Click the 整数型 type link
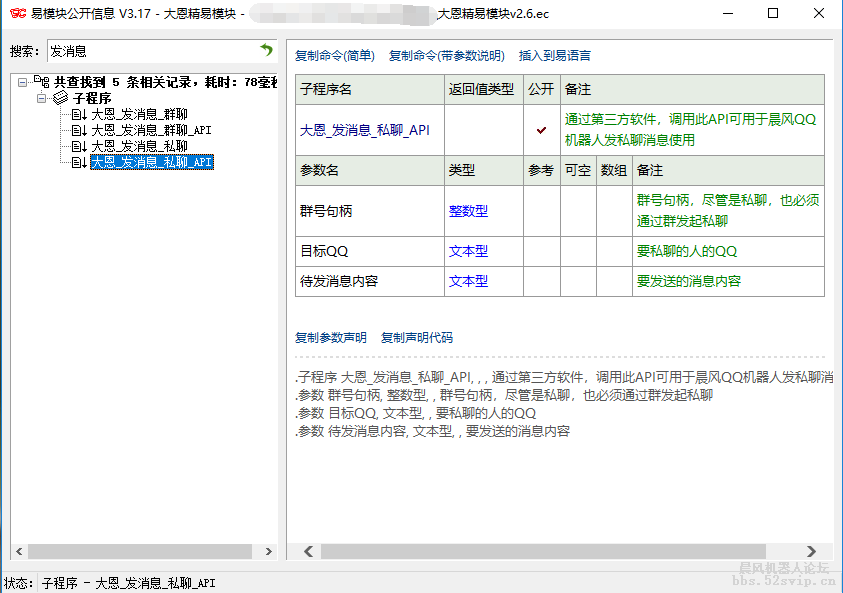The image size is (843, 593). (468, 211)
